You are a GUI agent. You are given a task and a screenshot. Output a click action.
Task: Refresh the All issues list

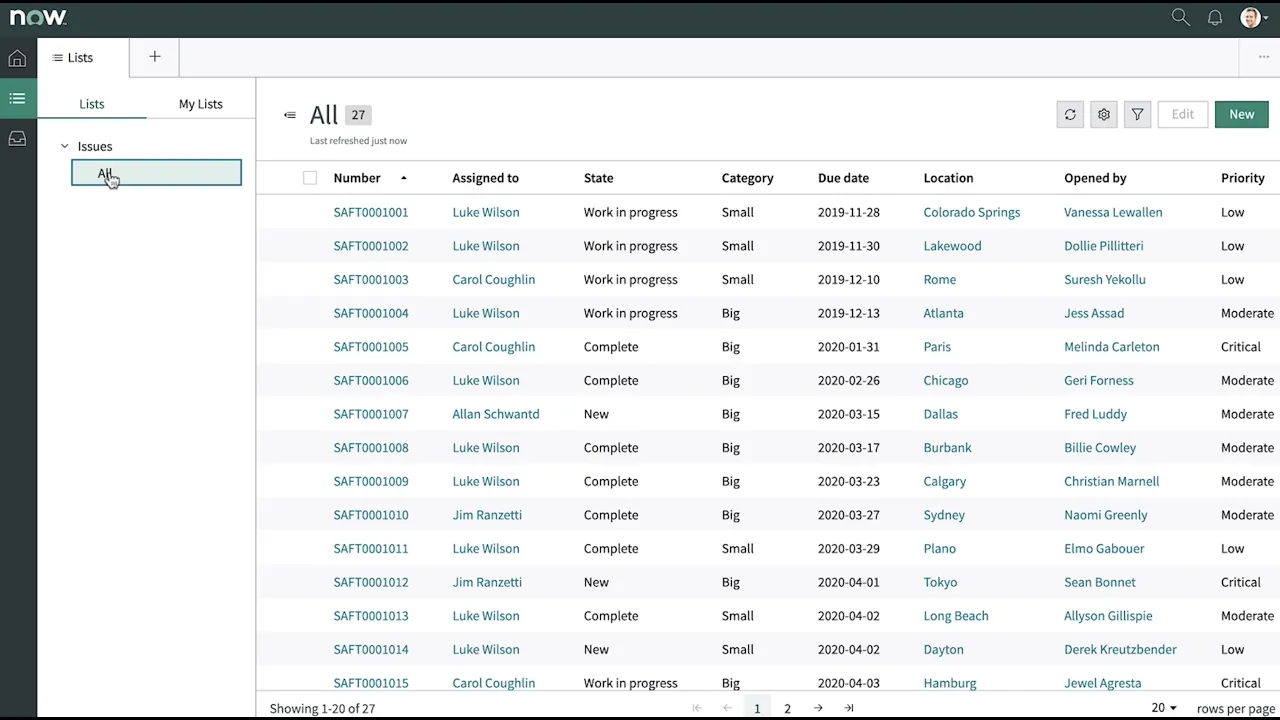tap(1069, 114)
